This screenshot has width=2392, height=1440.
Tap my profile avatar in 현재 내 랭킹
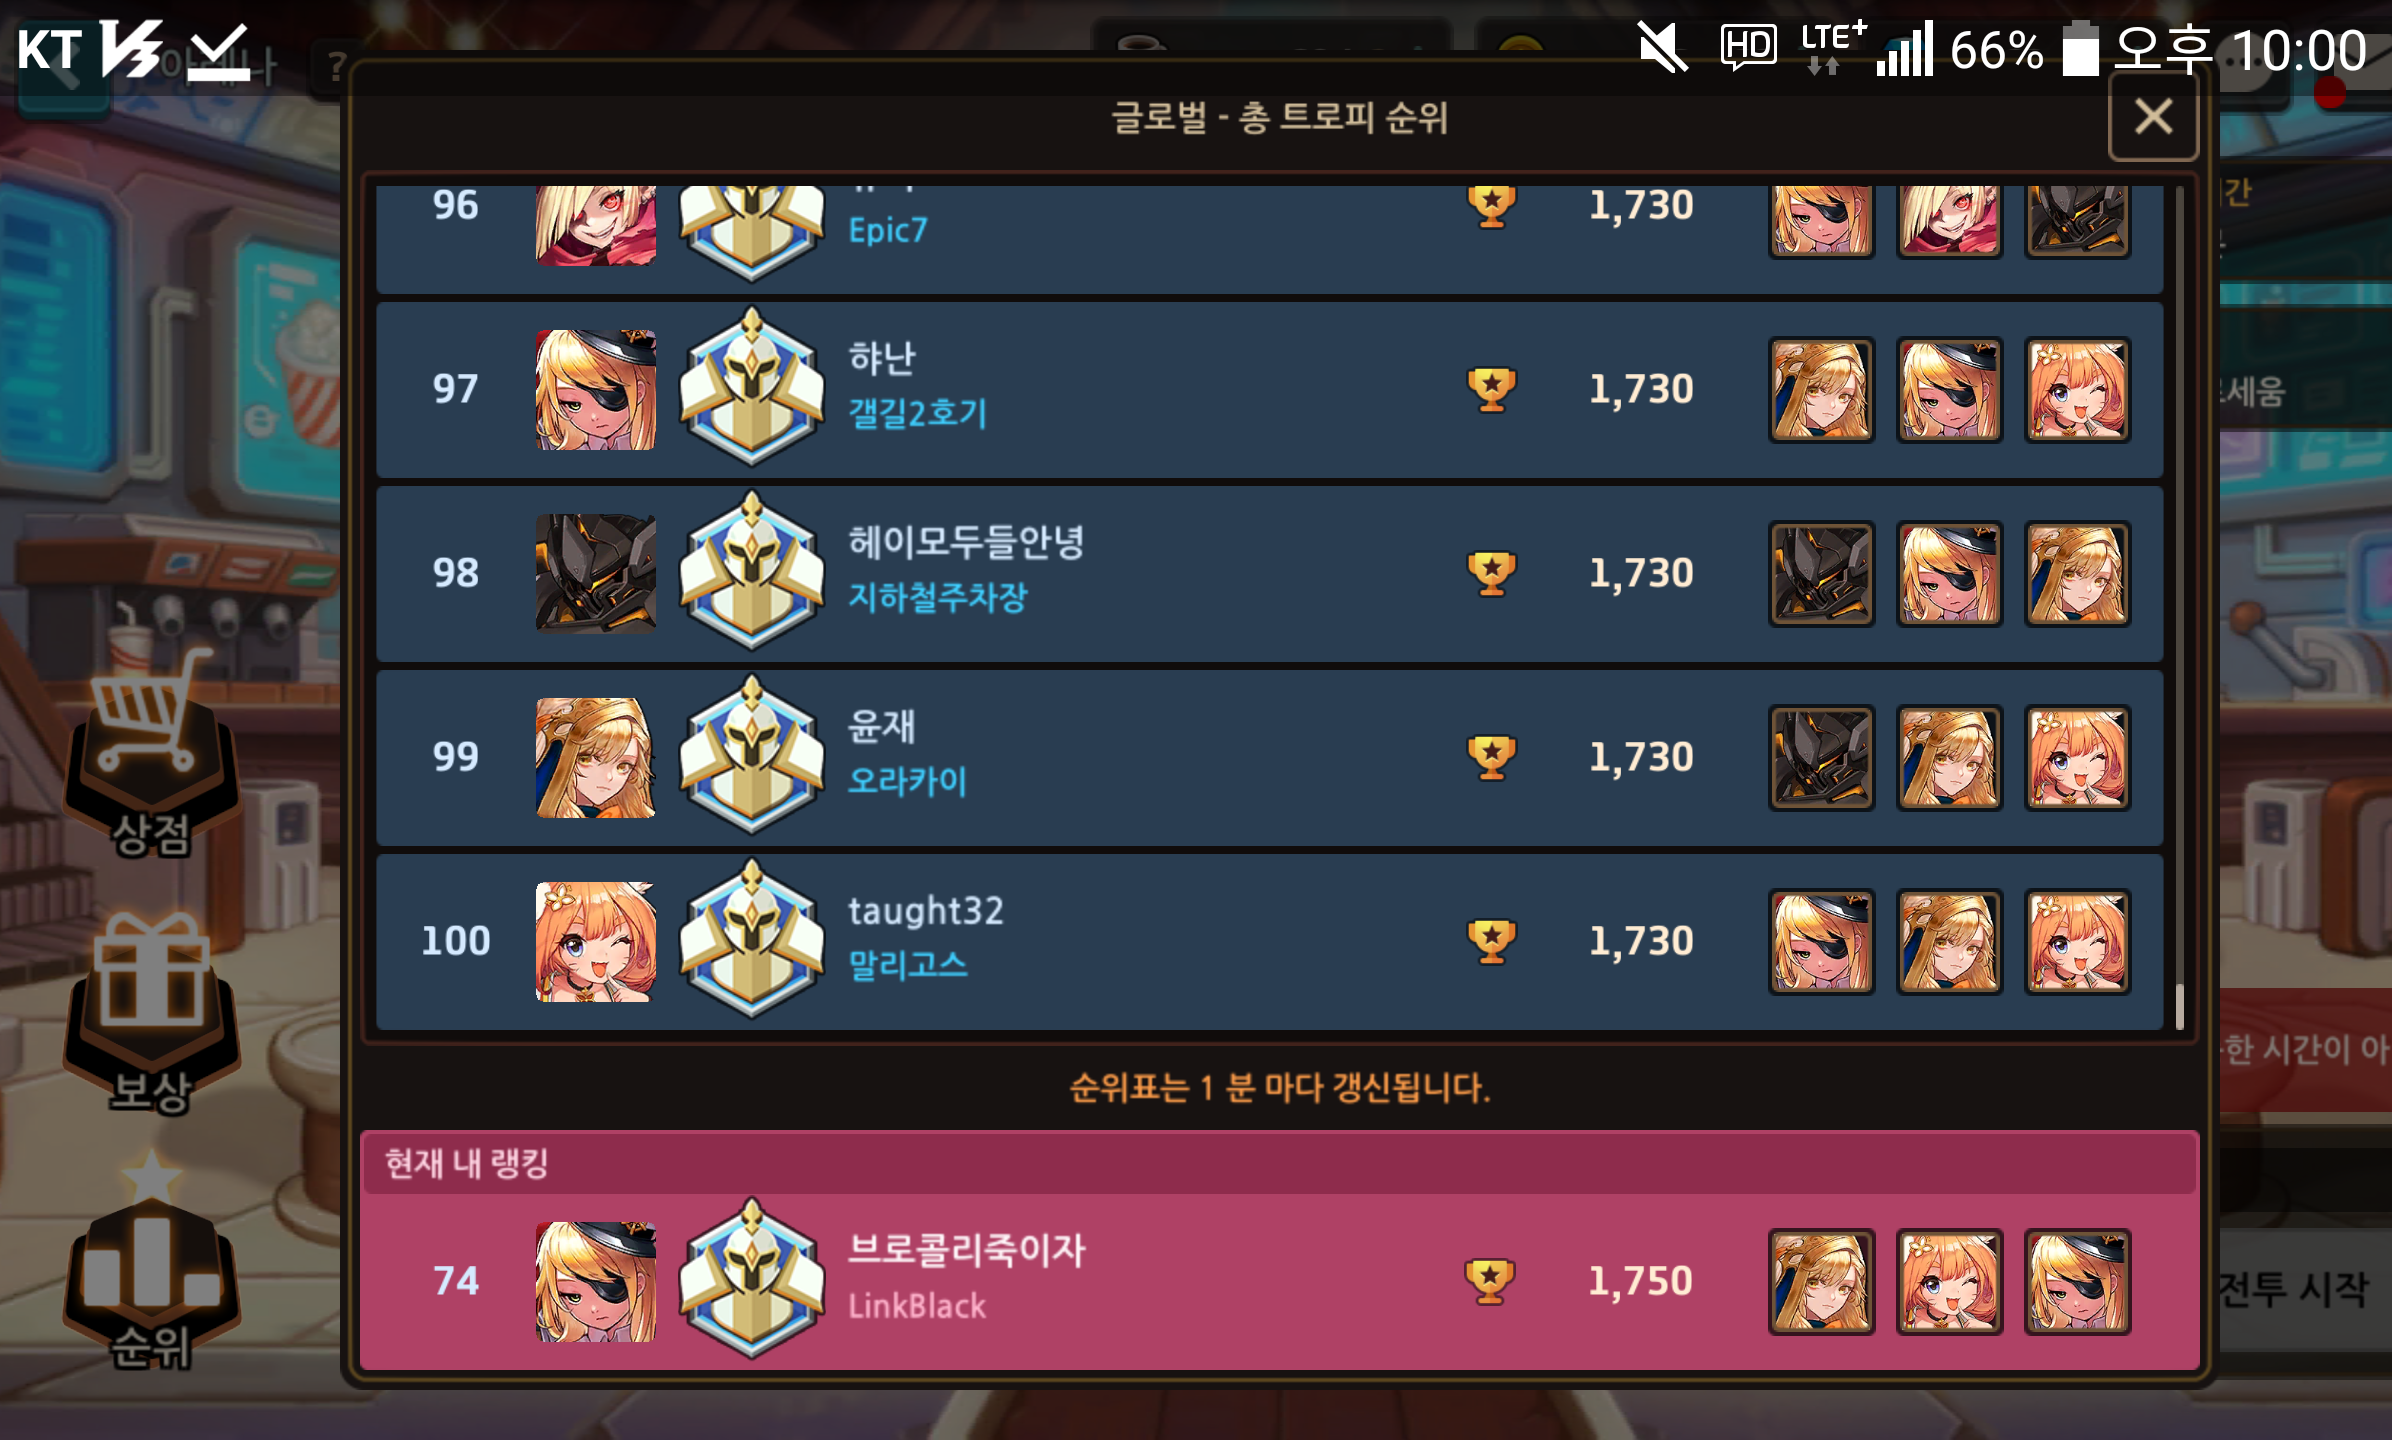pyautogui.click(x=596, y=1282)
